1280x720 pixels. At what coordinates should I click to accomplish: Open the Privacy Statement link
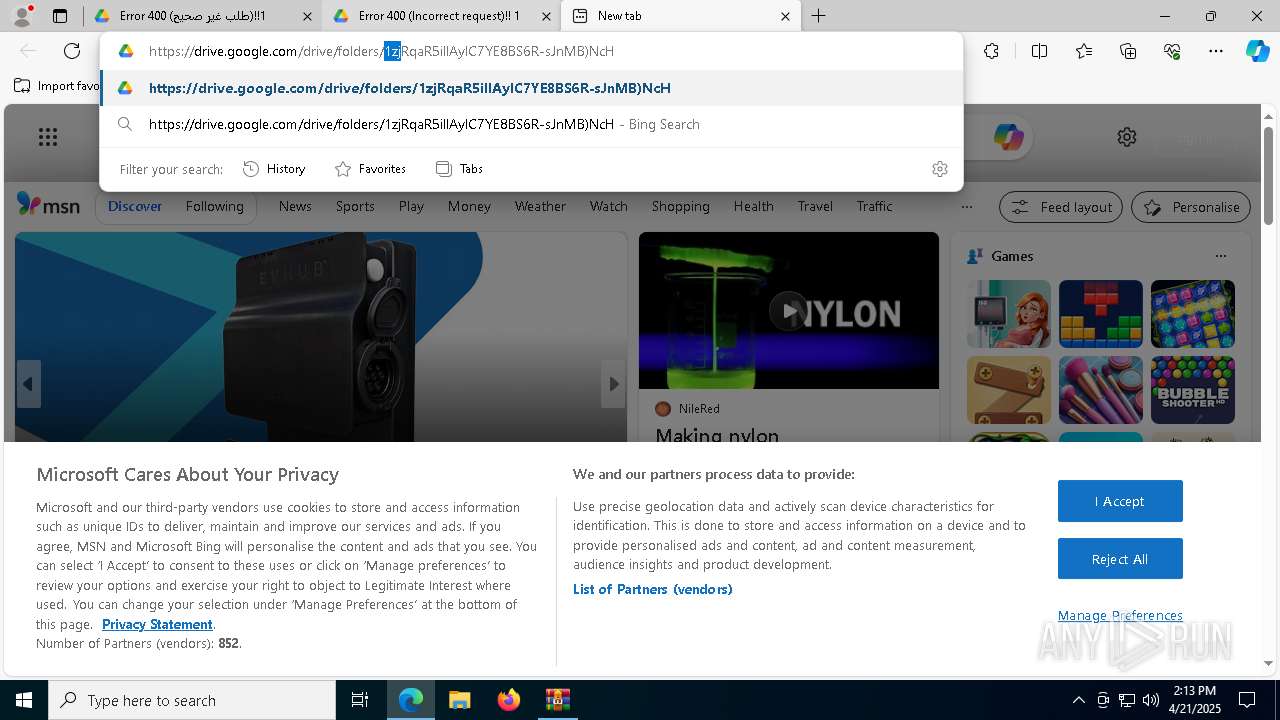157,624
